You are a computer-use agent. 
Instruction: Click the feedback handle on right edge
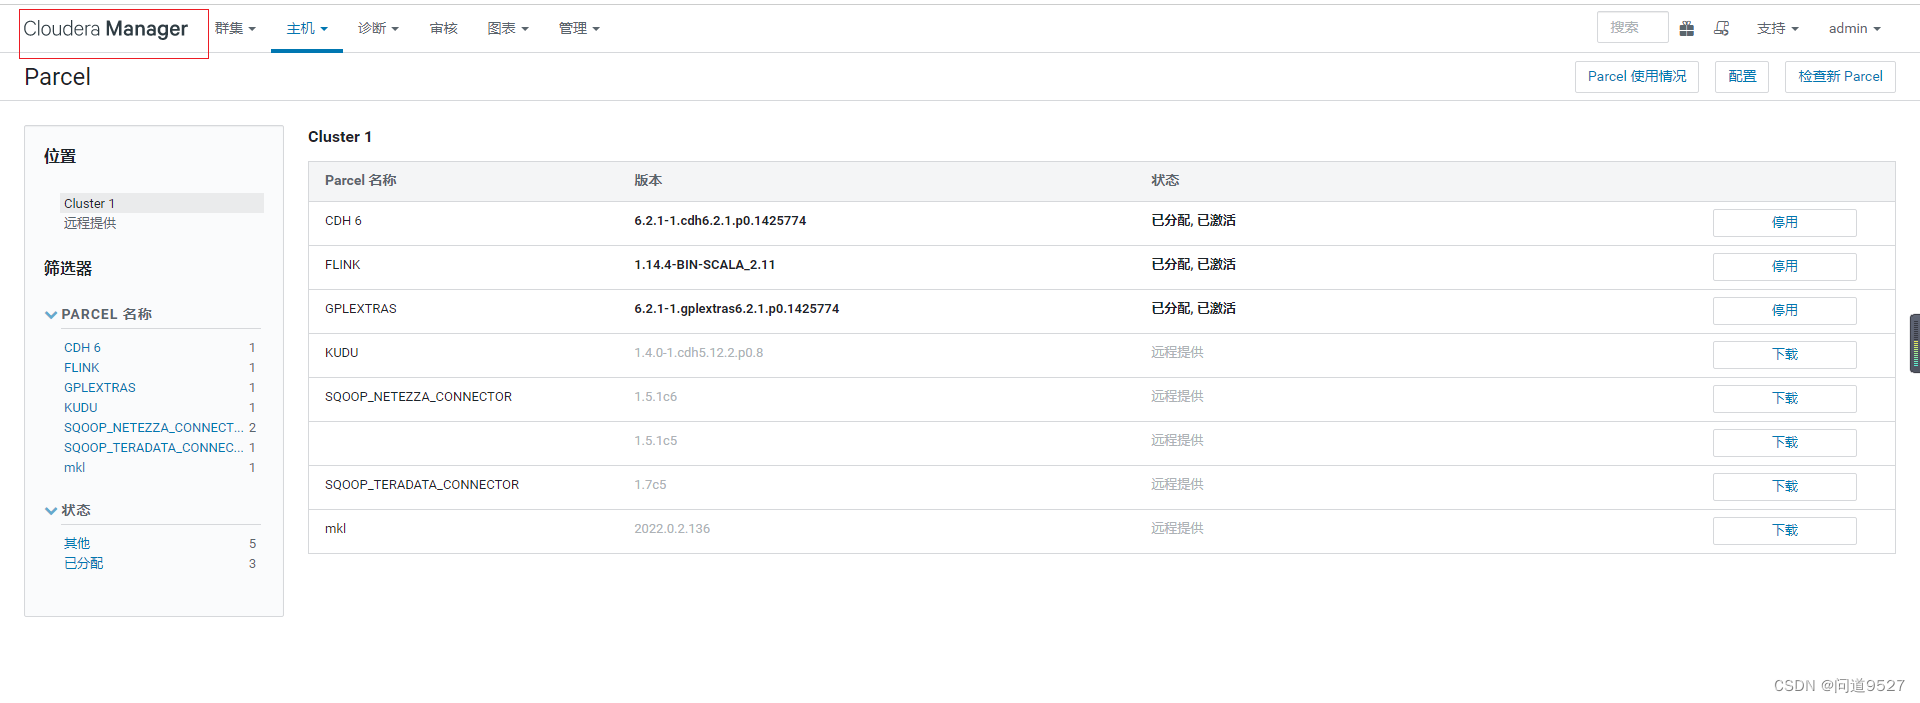[1914, 343]
